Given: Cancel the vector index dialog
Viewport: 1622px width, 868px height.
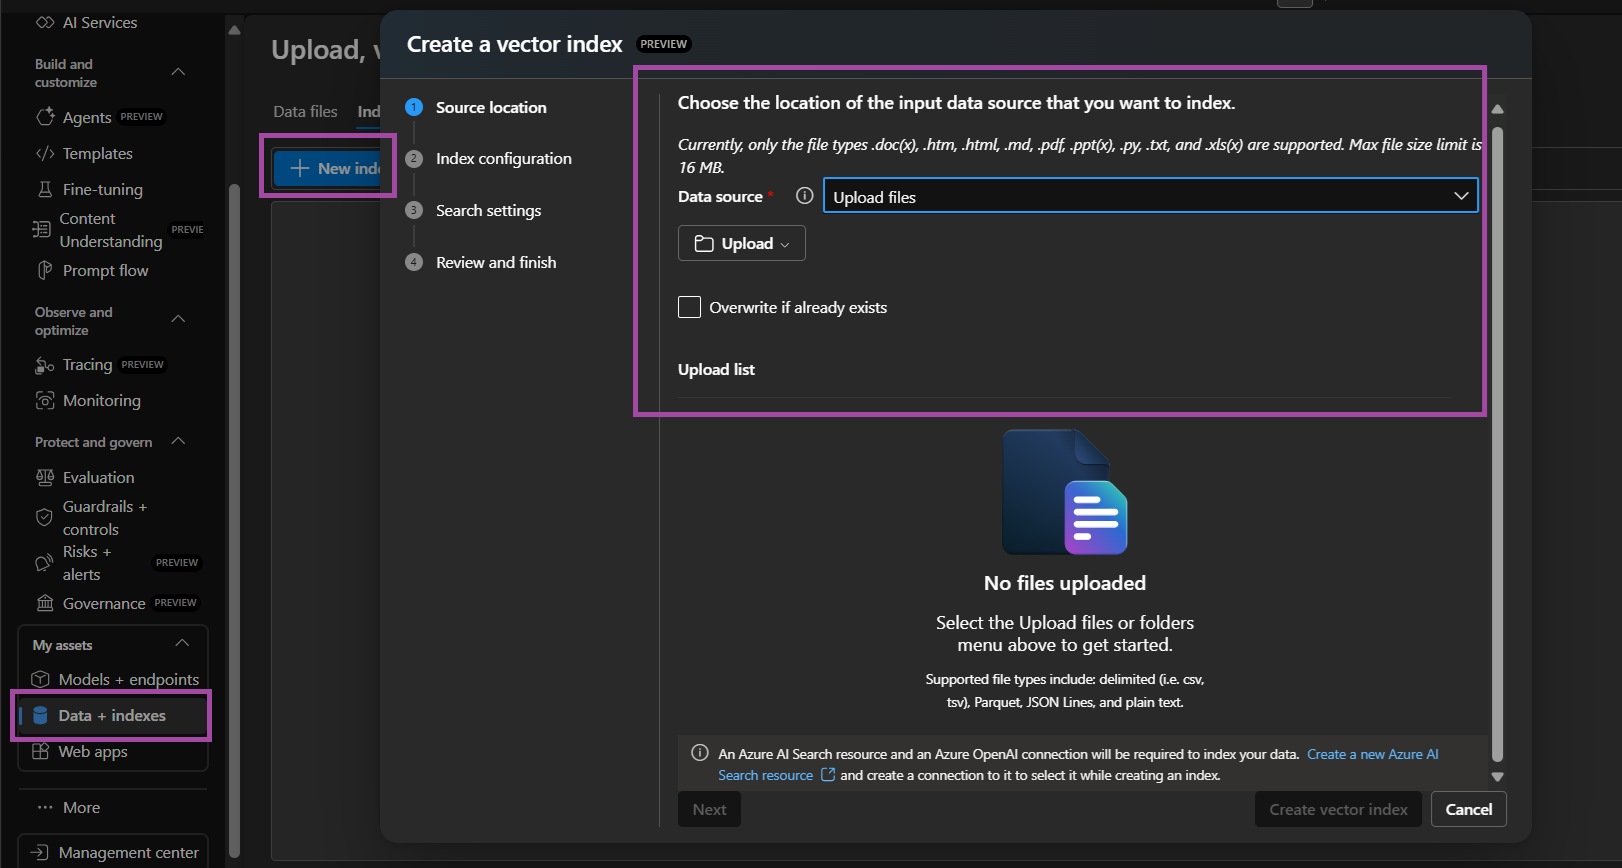Looking at the screenshot, I should click(x=1468, y=809).
